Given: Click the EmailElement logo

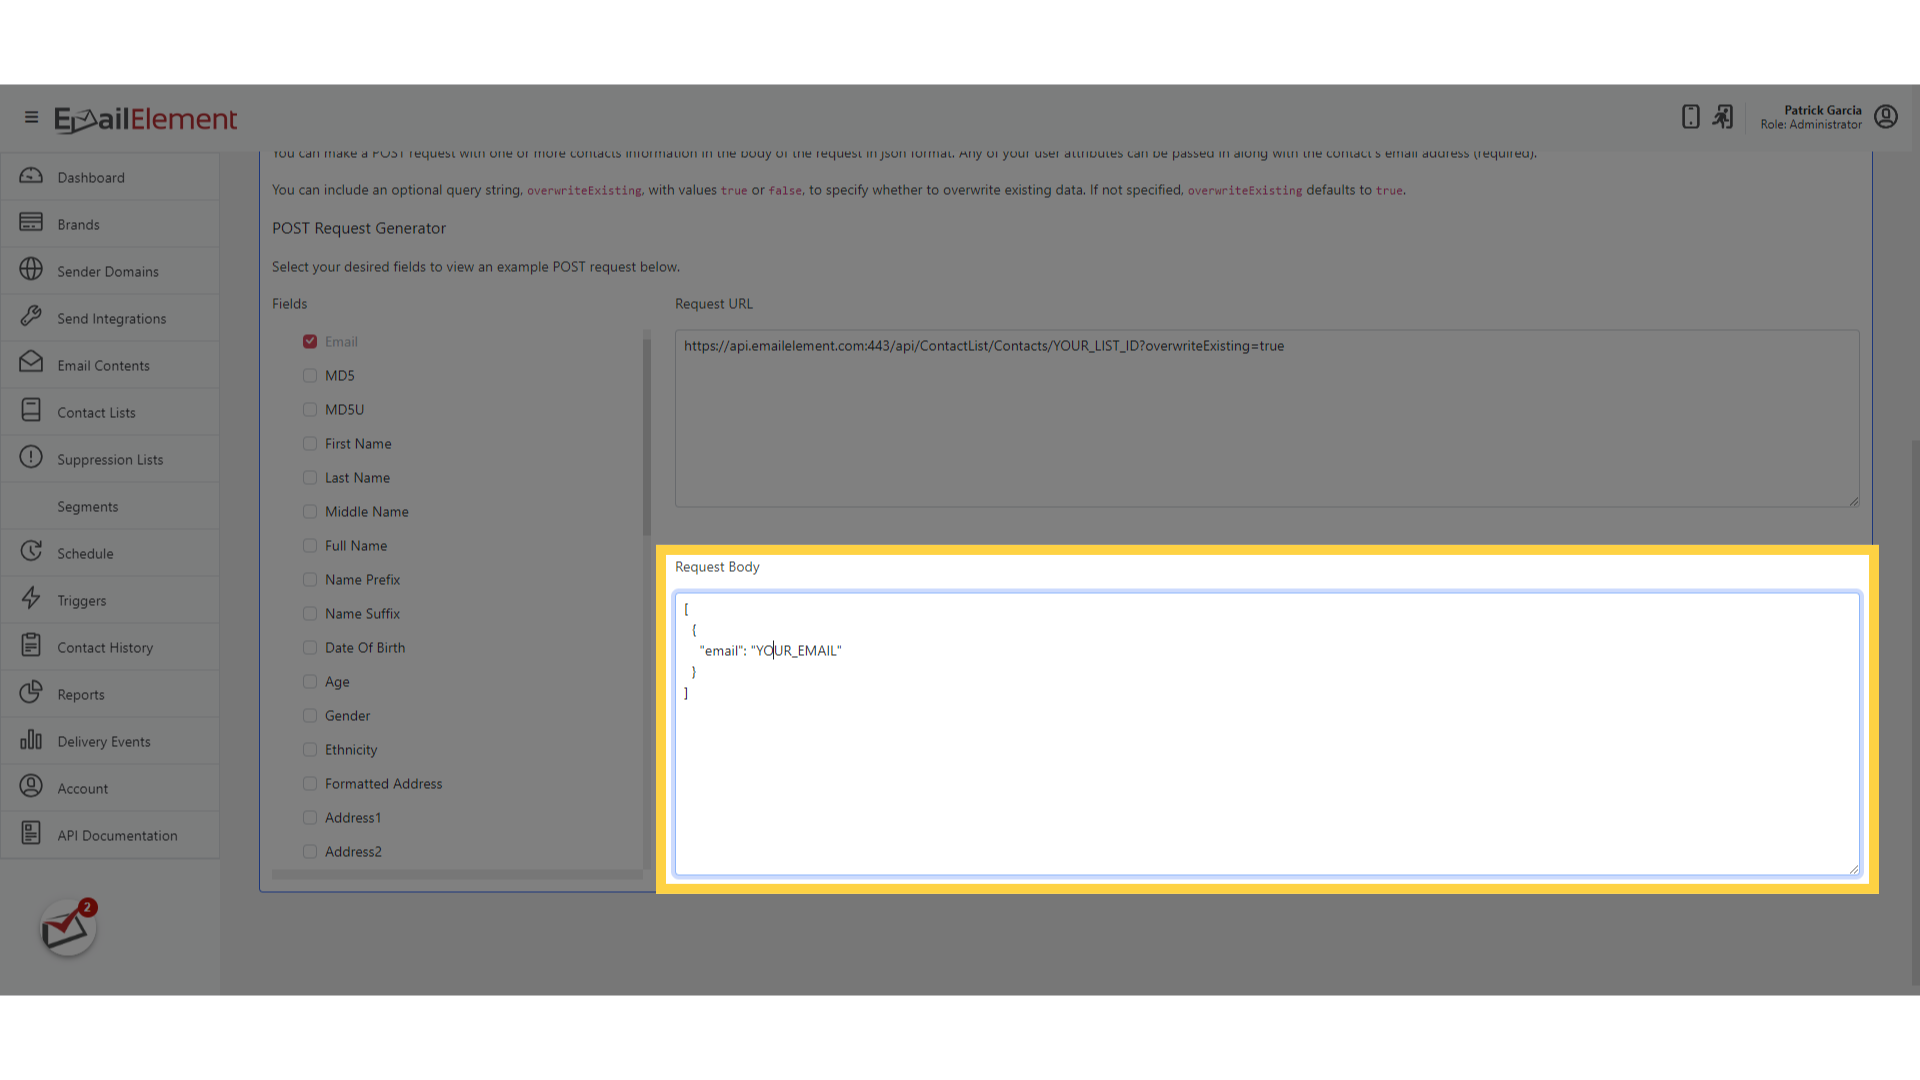Looking at the screenshot, I should [x=146, y=119].
